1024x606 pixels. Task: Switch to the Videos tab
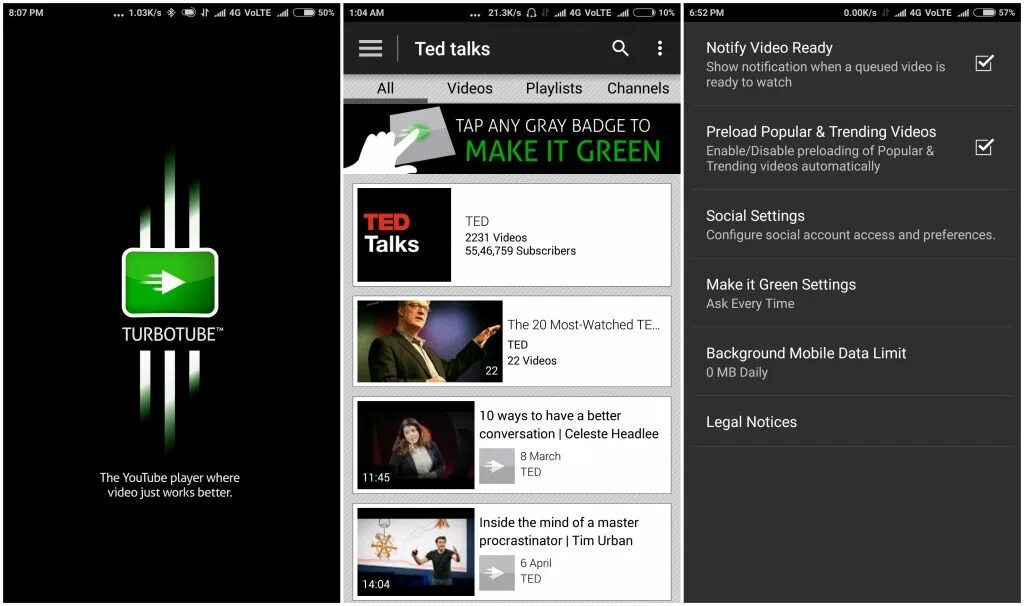click(470, 88)
